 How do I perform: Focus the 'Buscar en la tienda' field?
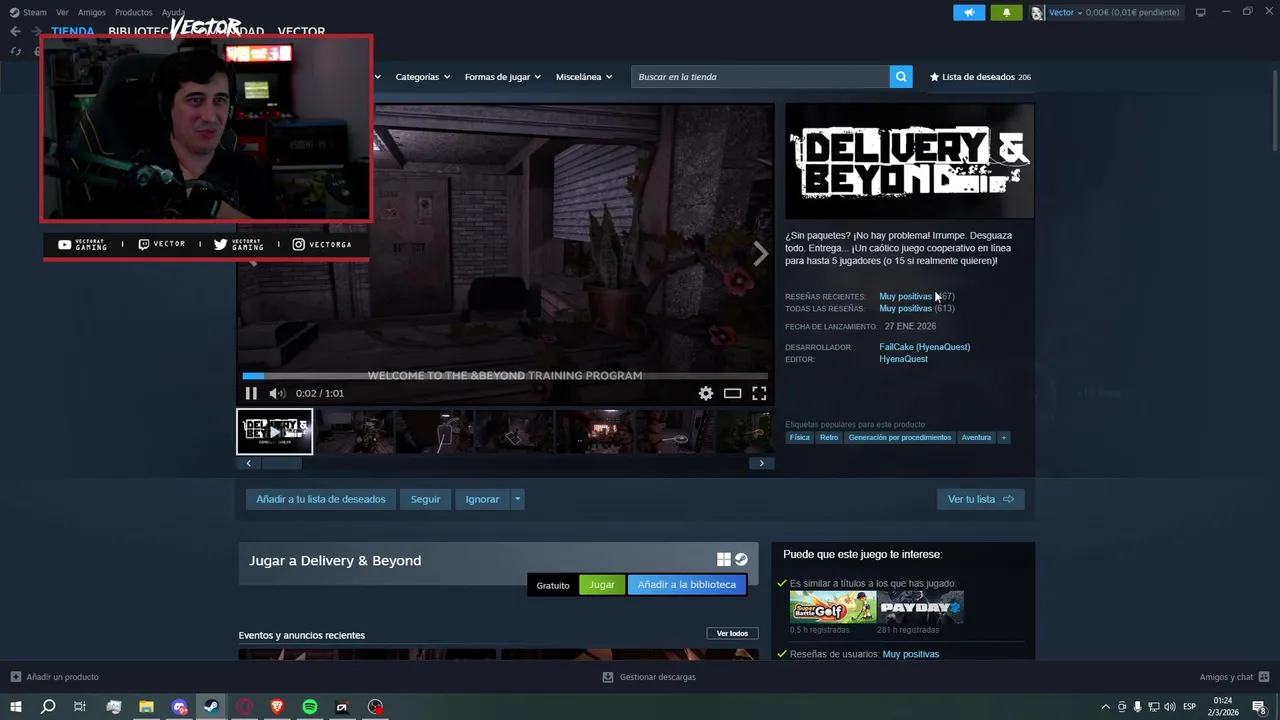[x=760, y=77]
